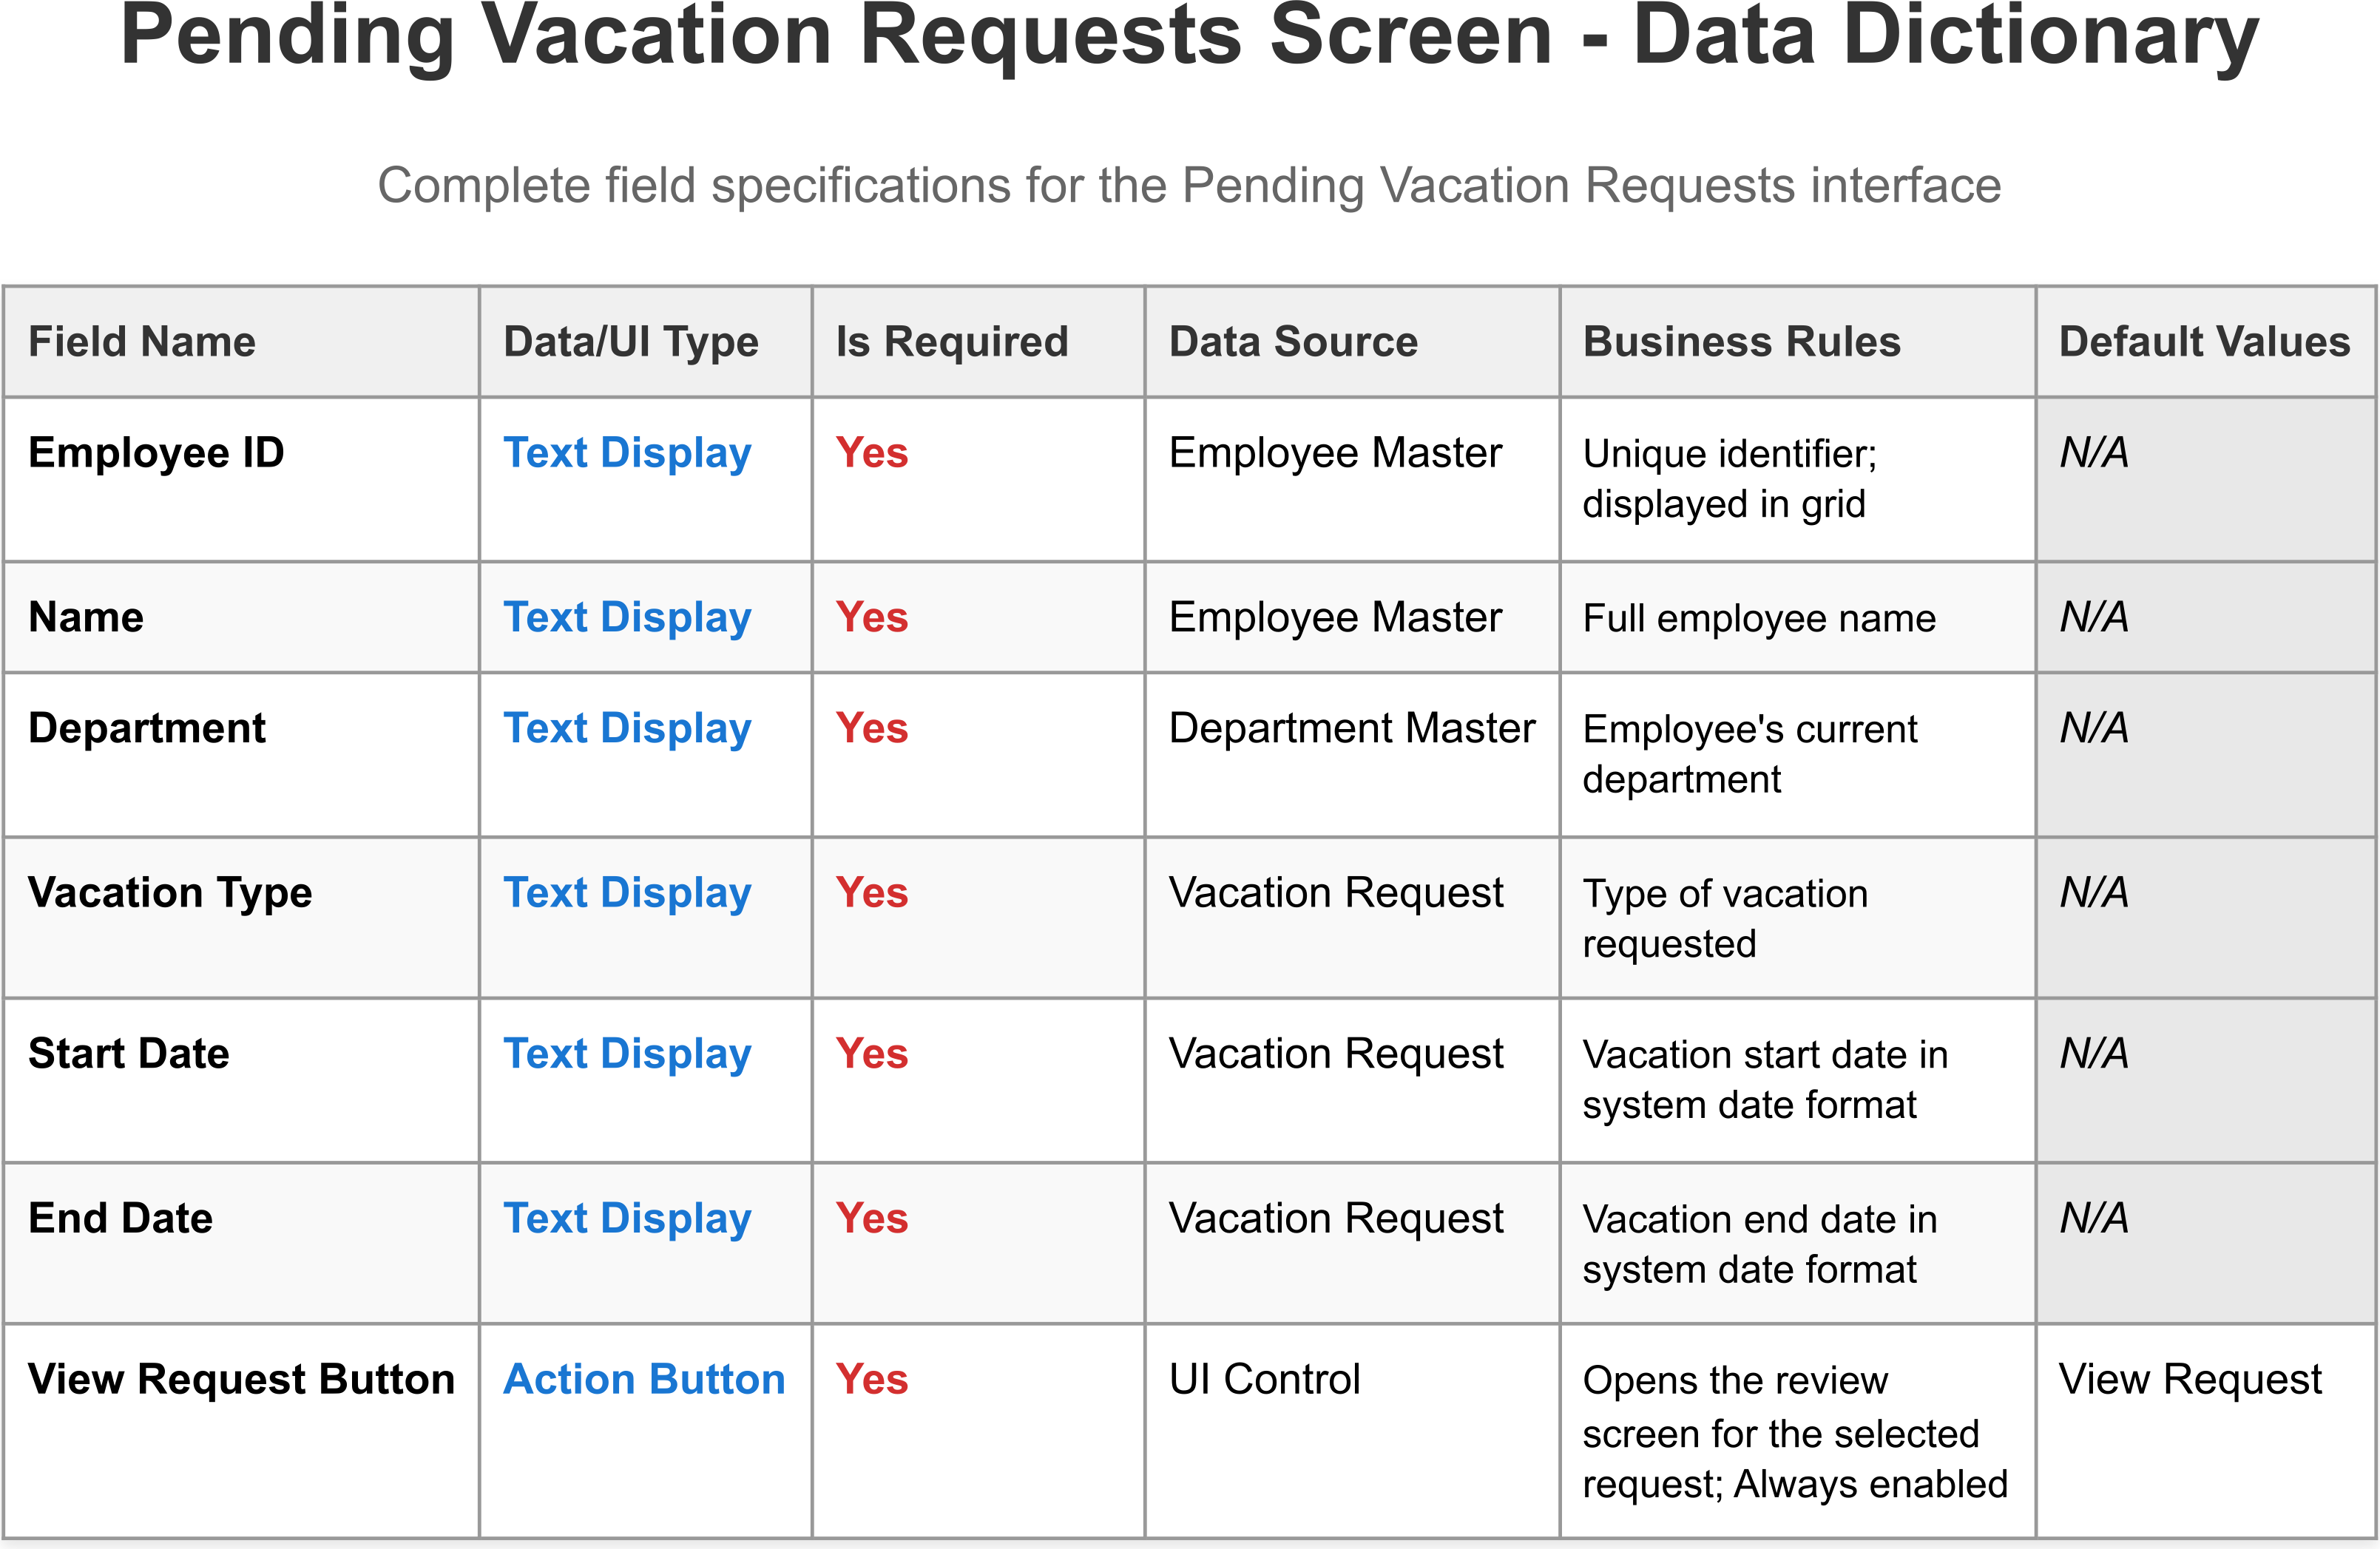
Task: Select the Business Rules column header
Action: pyautogui.click(x=1741, y=342)
